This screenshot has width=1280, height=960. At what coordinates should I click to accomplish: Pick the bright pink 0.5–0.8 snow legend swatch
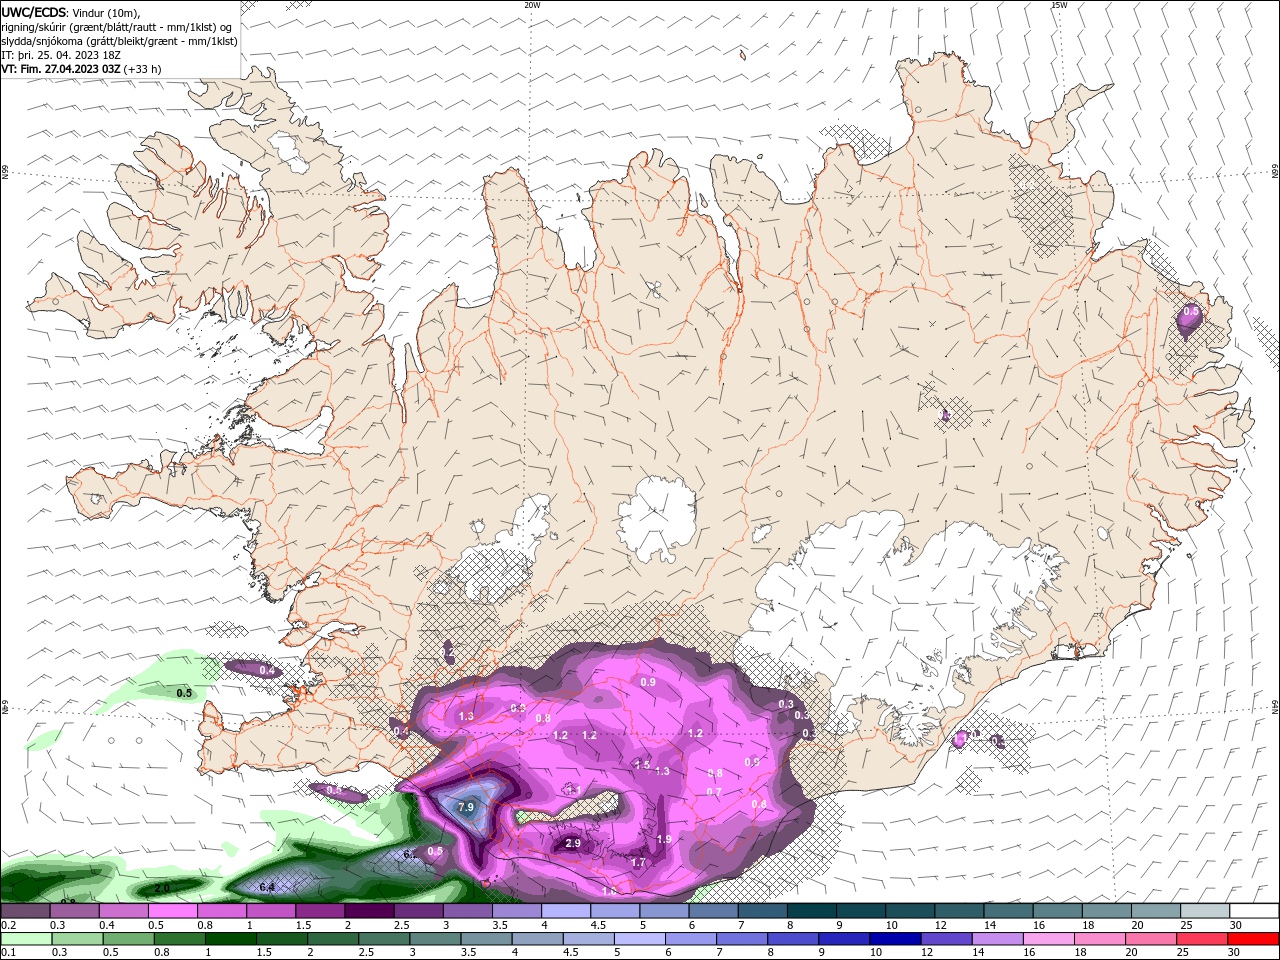[x=172, y=910]
